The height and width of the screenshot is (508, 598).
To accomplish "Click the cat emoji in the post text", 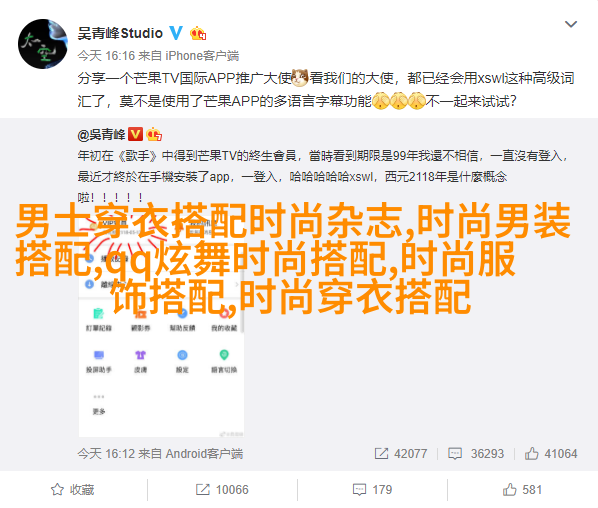I will click(300, 78).
